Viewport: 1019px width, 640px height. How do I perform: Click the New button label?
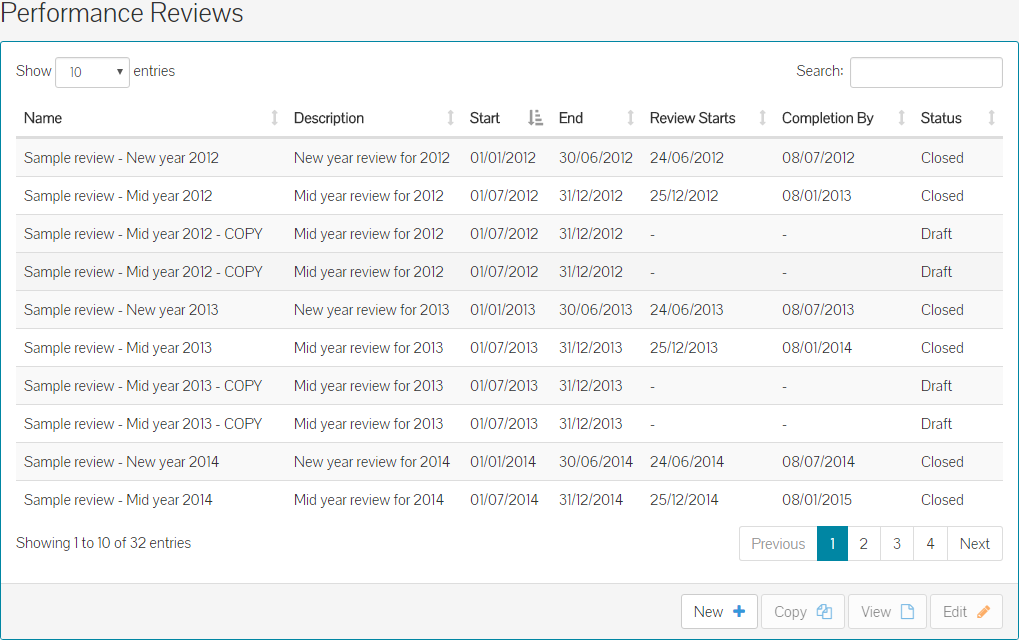pos(708,611)
